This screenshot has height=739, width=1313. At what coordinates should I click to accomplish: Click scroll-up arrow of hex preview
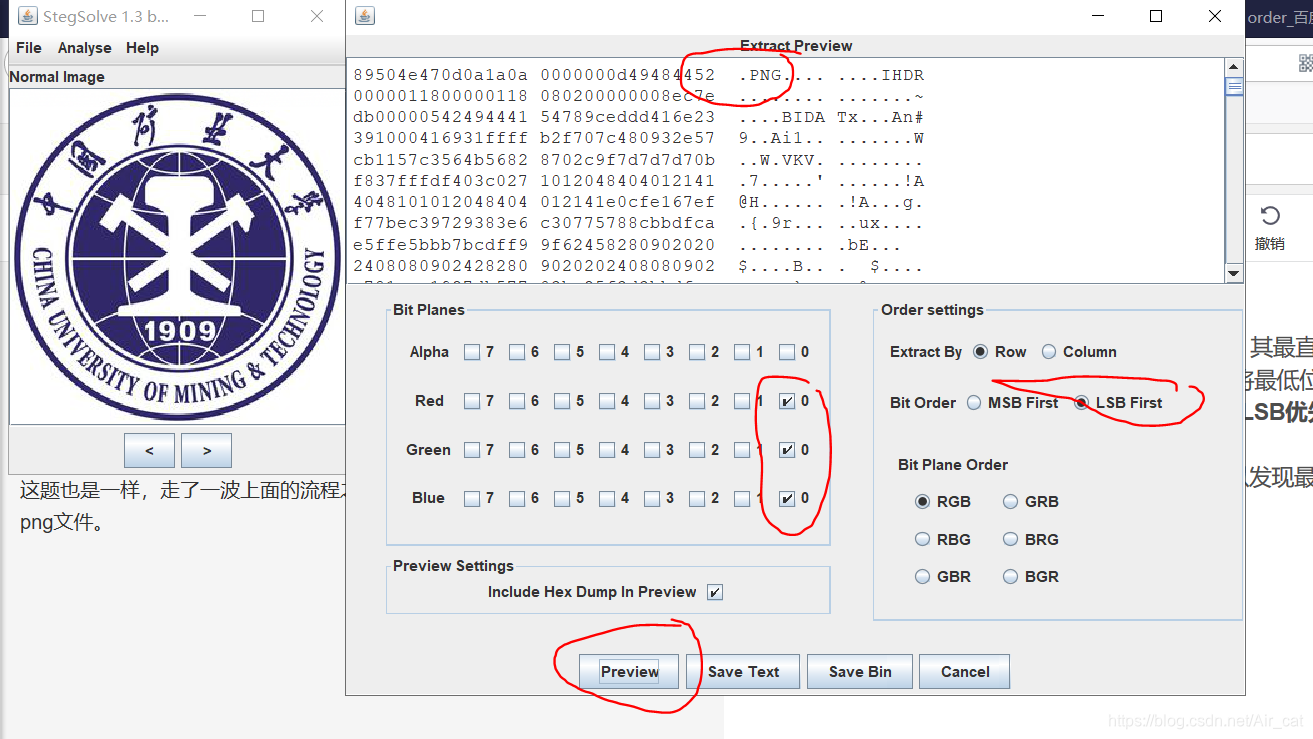pos(1234,67)
